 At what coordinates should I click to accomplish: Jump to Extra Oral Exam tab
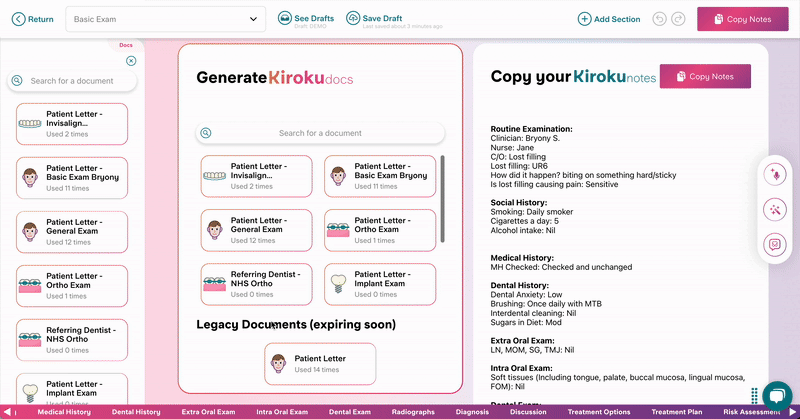208,412
